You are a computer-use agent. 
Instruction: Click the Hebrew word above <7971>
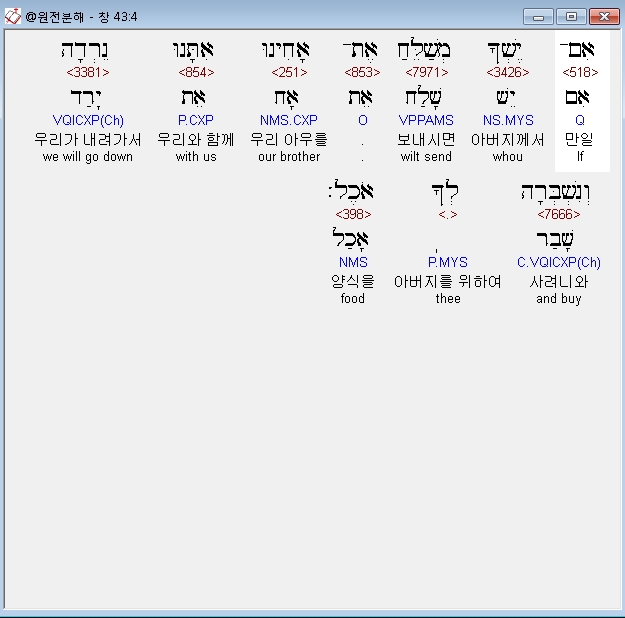[x=424, y=50]
